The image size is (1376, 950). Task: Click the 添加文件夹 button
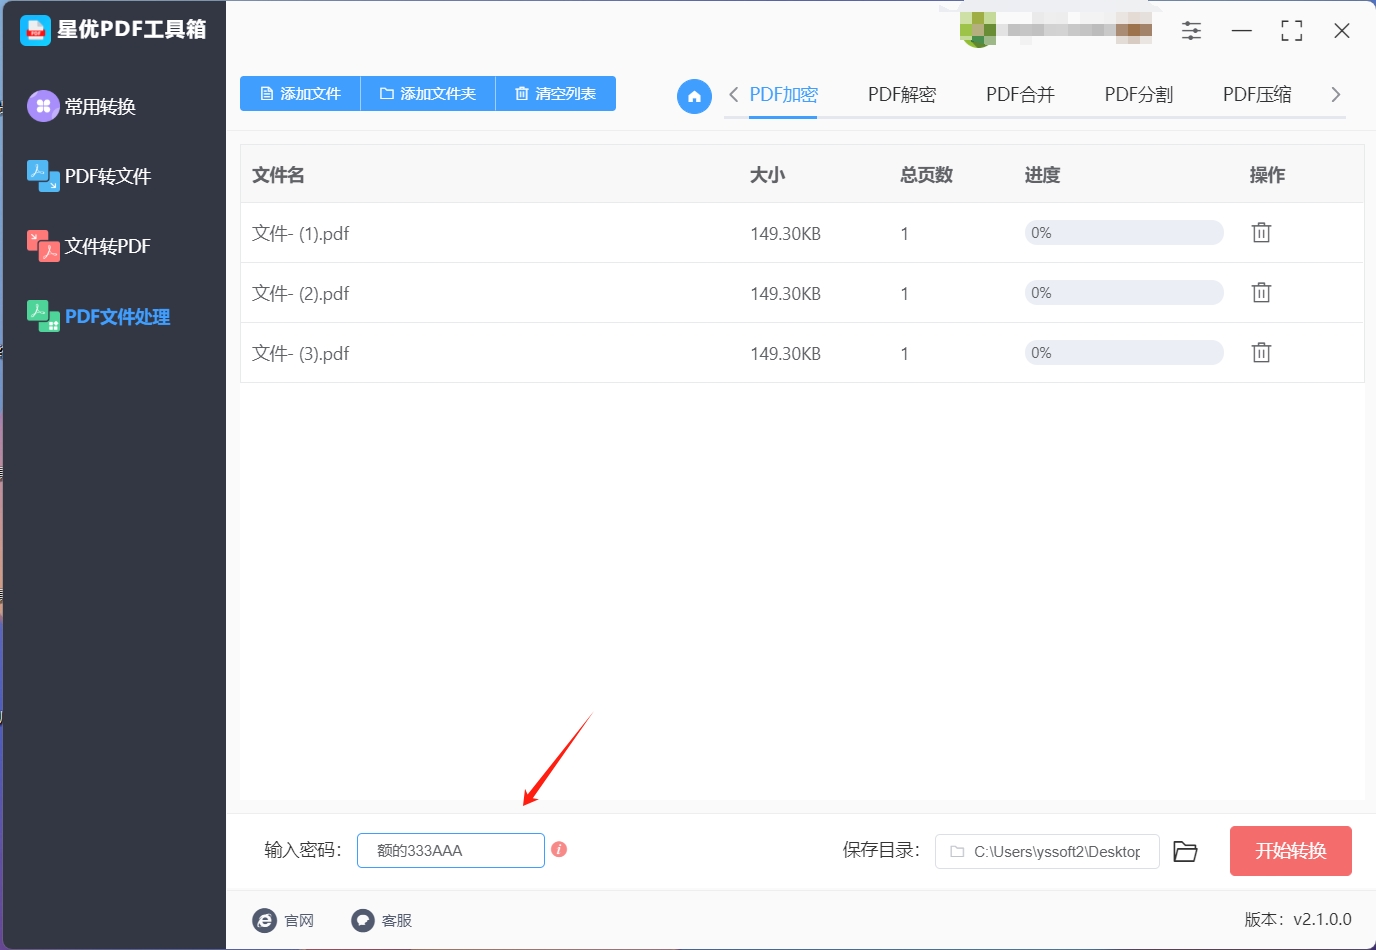coord(428,94)
